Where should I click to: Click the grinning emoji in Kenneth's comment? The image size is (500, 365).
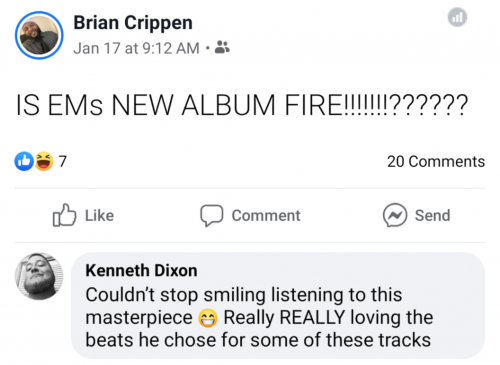click(208, 318)
